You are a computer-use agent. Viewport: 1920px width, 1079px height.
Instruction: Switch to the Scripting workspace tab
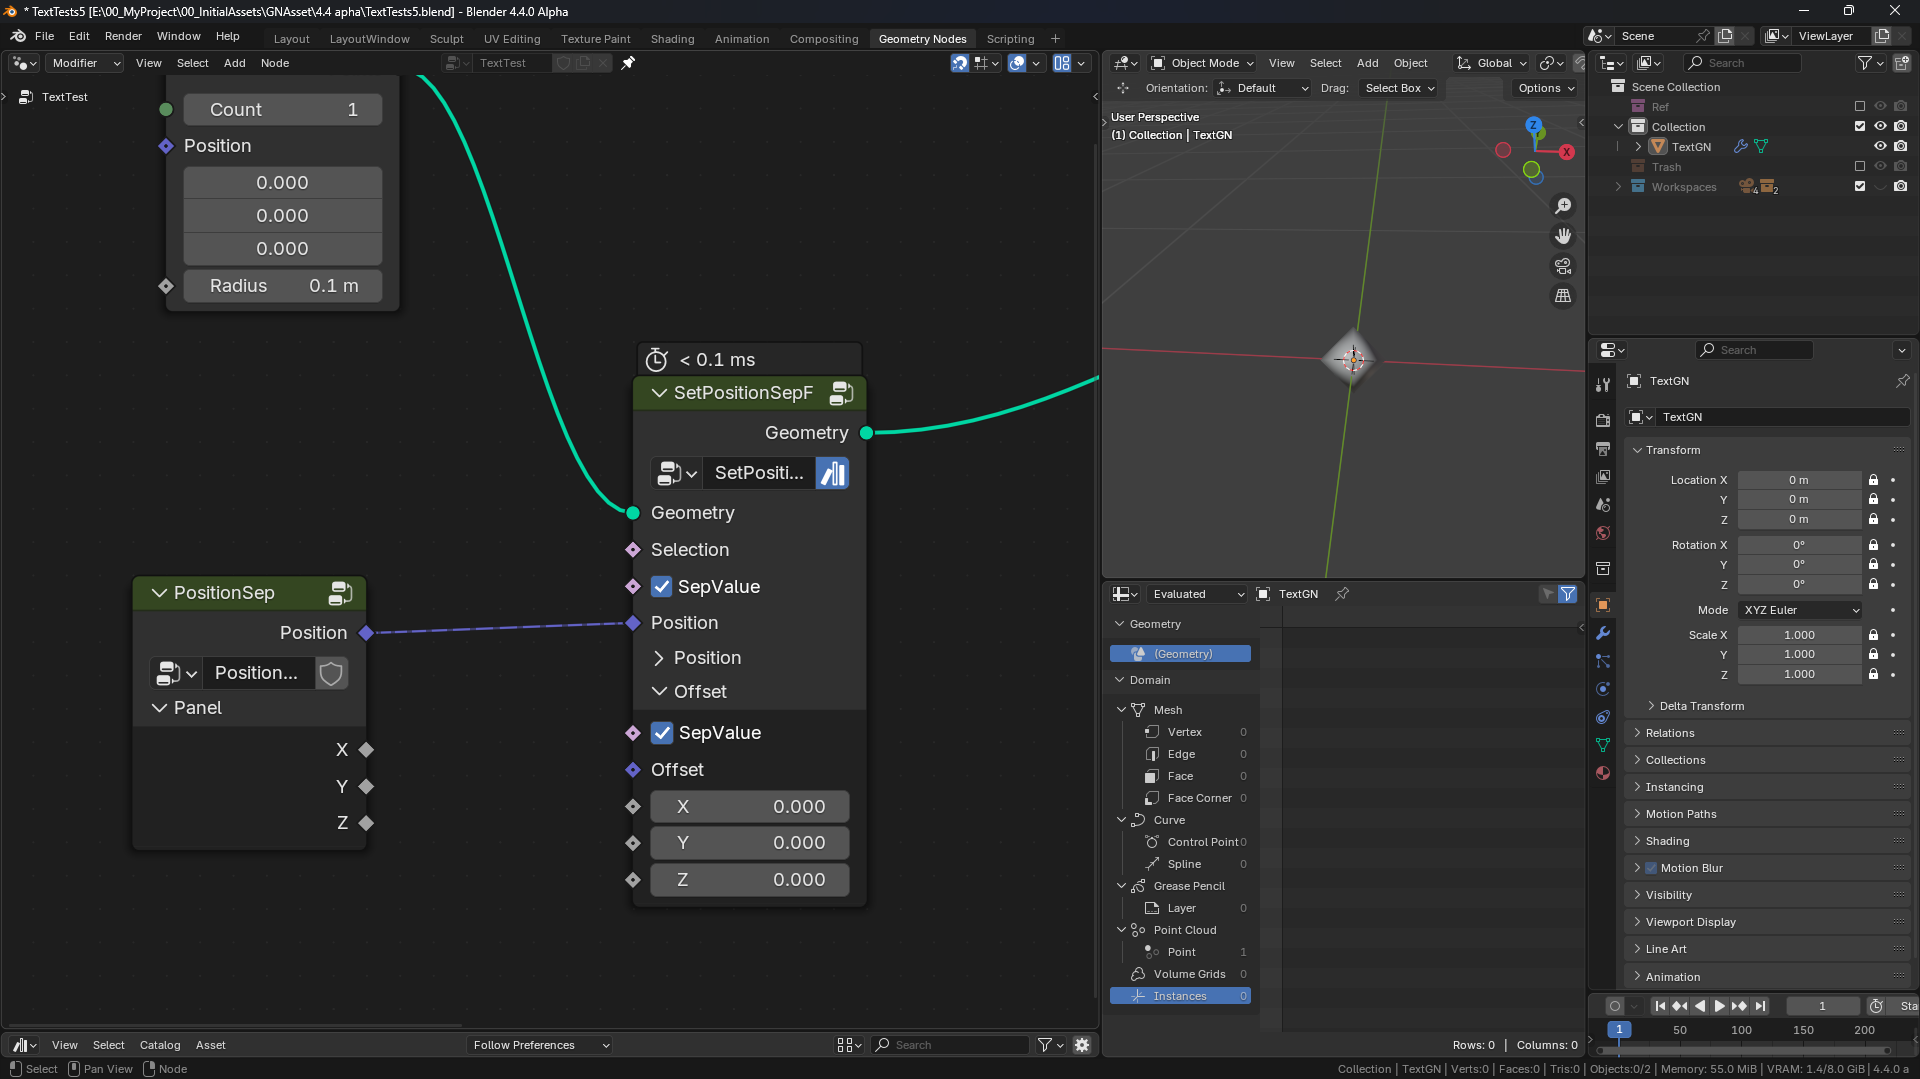pos(1010,39)
